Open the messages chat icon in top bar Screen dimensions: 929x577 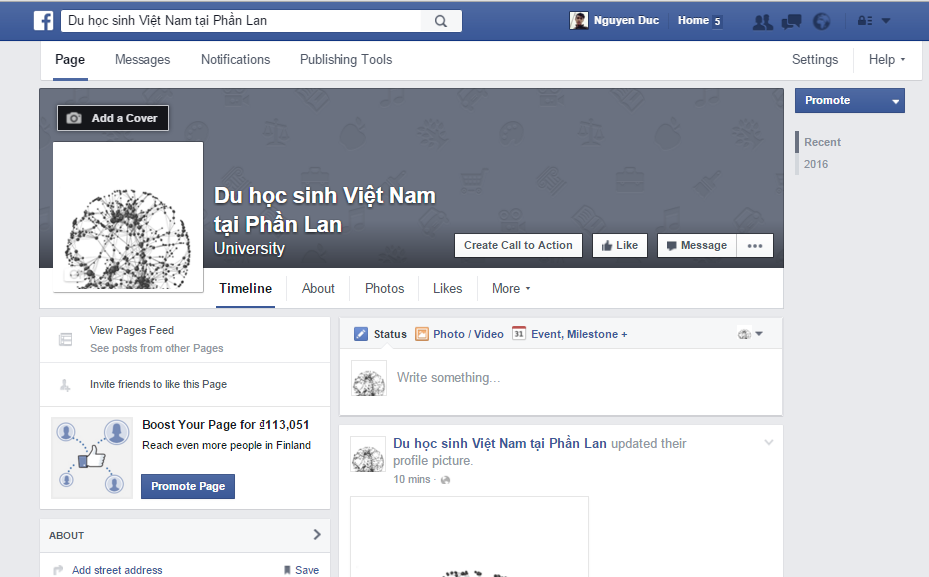(x=791, y=23)
